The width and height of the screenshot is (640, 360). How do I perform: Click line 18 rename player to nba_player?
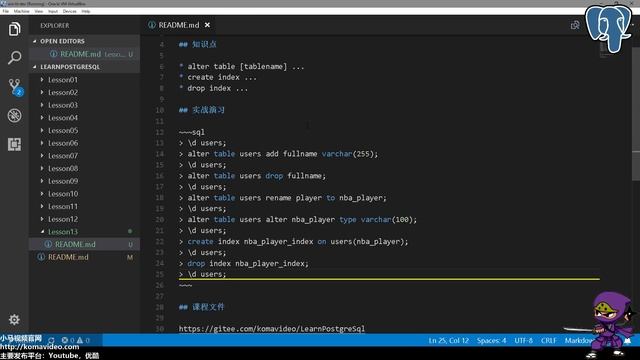tap(282, 198)
